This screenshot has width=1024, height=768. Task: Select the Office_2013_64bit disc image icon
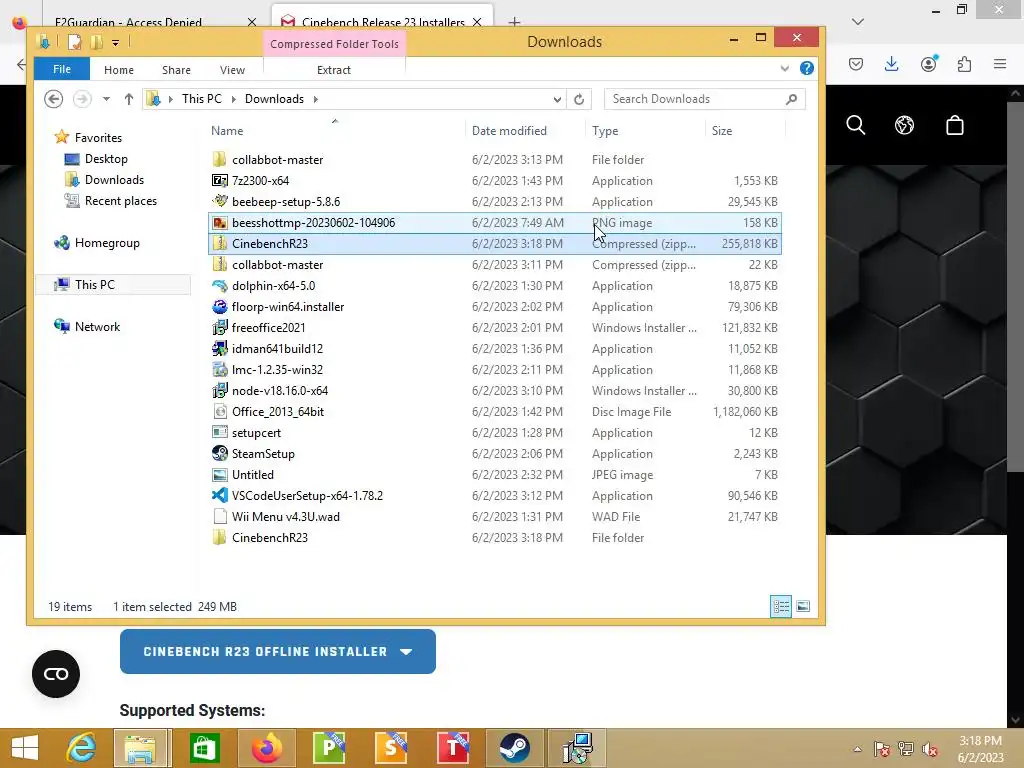coord(219,411)
